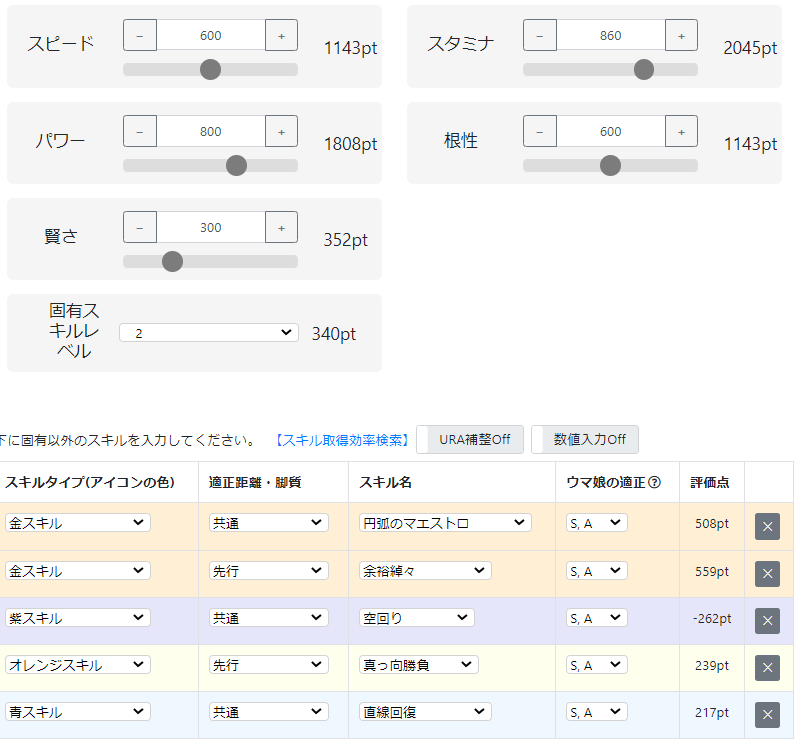Delete the 真っ向勝負 skill row

[767, 668]
